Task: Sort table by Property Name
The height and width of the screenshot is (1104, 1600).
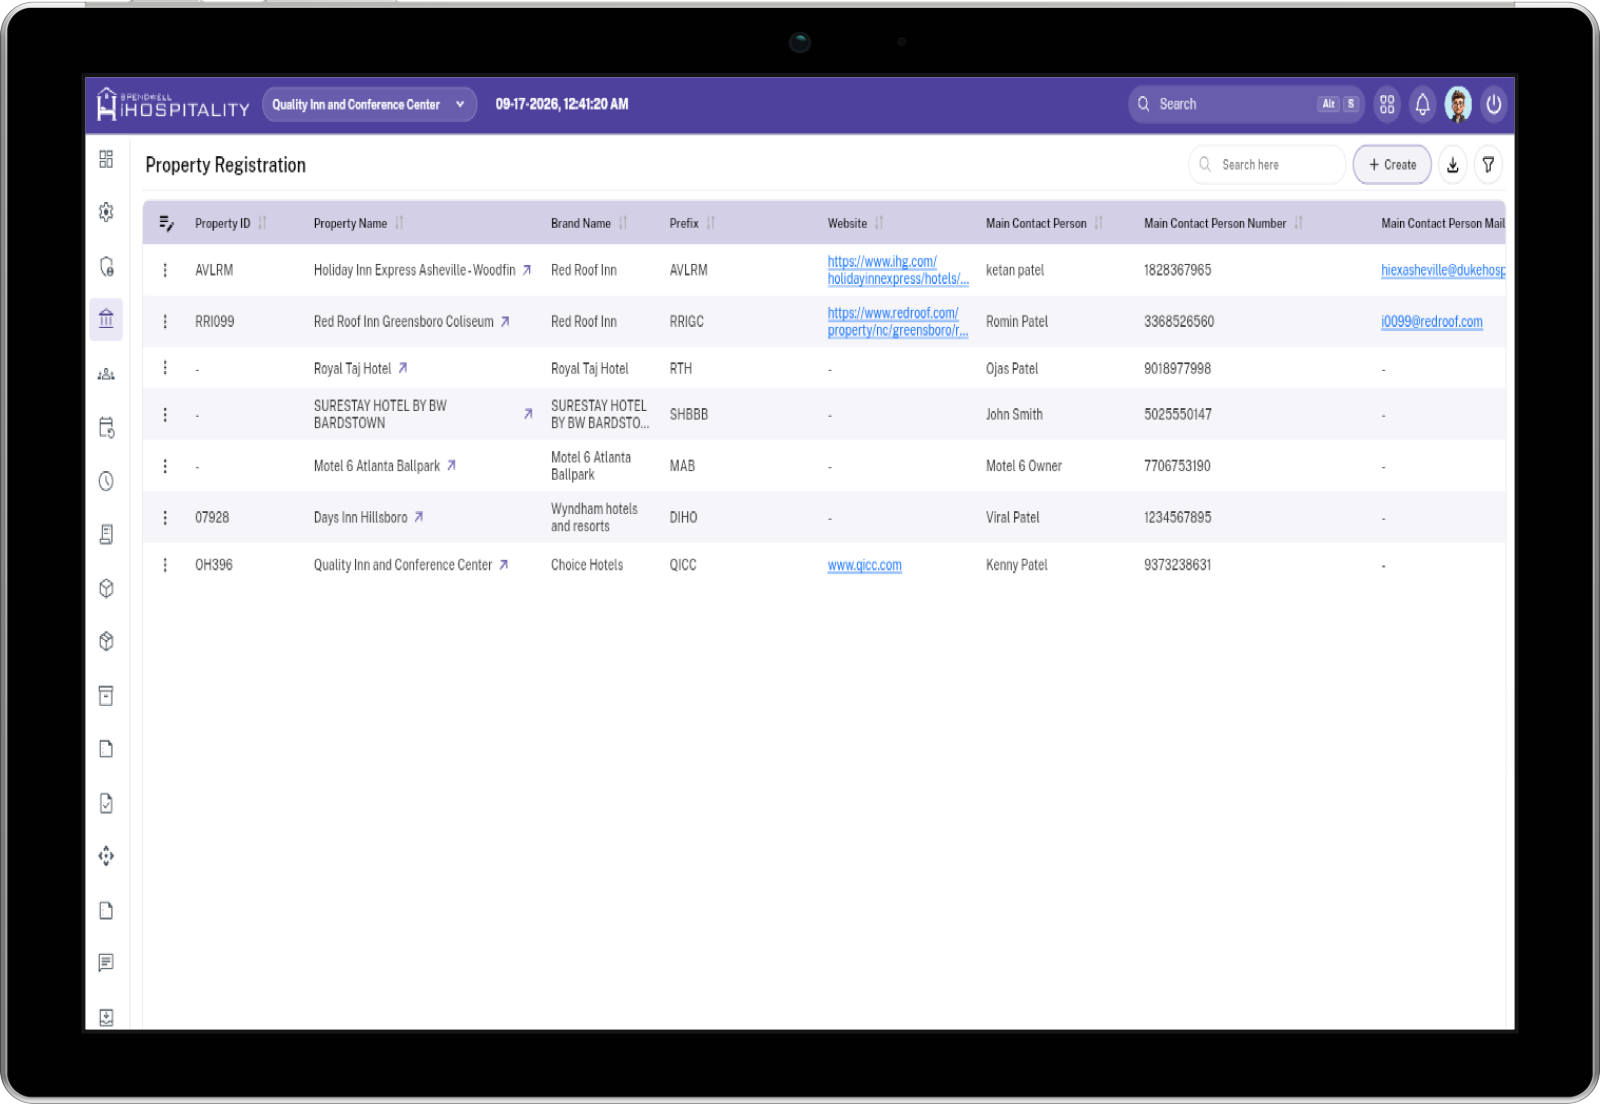Action: (399, 223)
